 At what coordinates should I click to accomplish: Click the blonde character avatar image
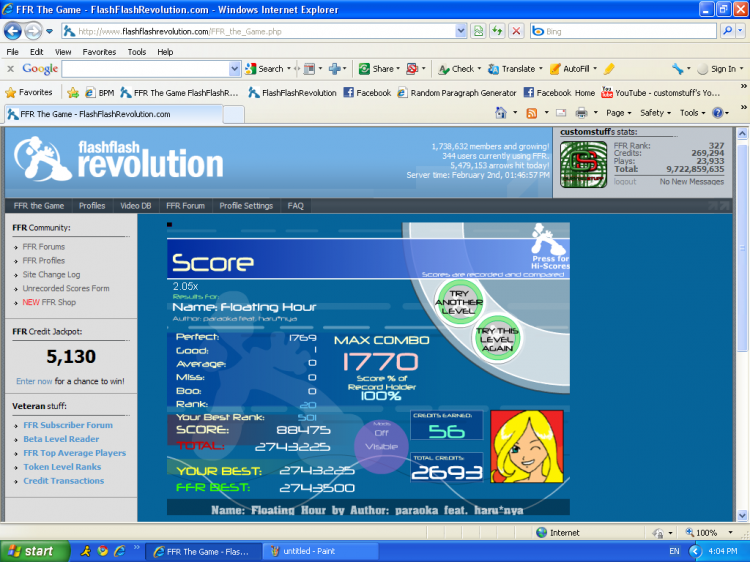[525, 448]
